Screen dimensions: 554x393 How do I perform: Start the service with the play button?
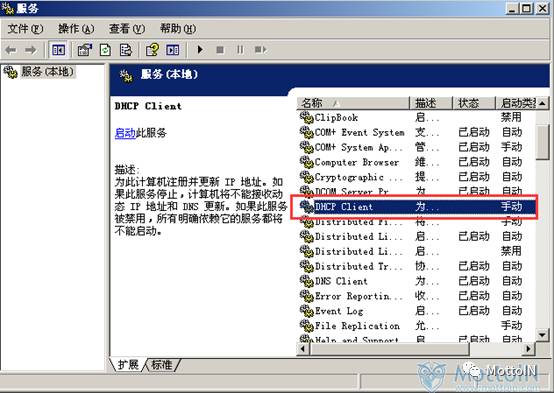(x=200, y=49)
